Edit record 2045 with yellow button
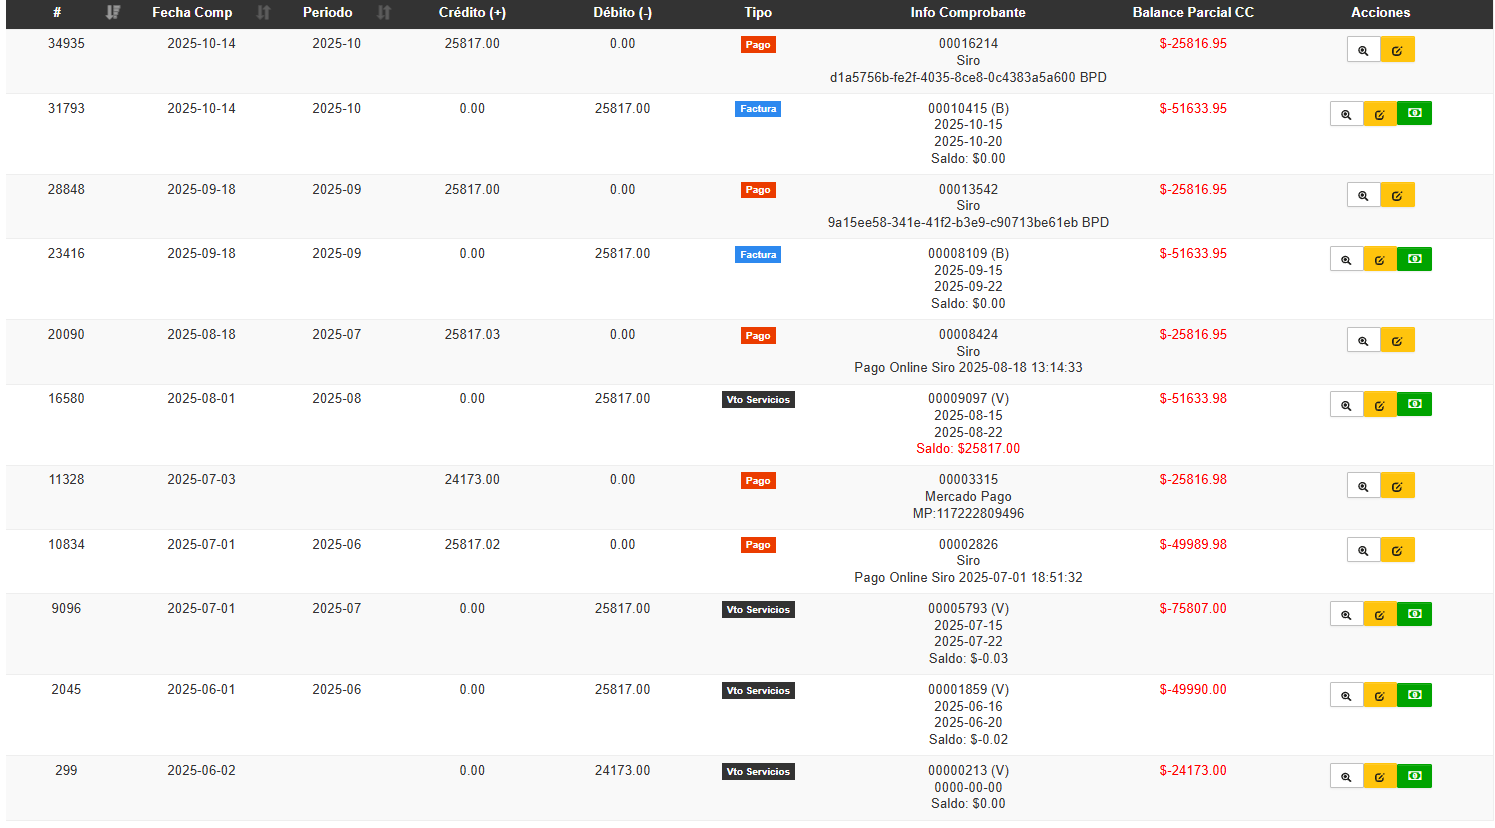Viewport: 1495px width, 828px height. [x=1379, y=695]
